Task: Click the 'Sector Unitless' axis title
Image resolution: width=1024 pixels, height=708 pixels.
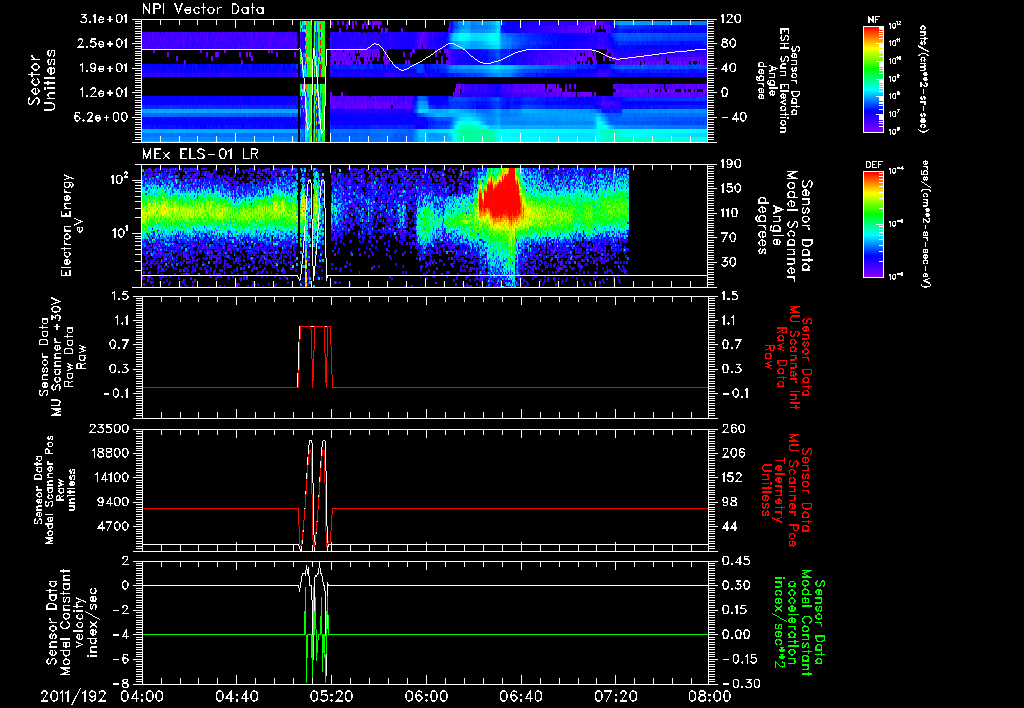Action: coord(42,80)
